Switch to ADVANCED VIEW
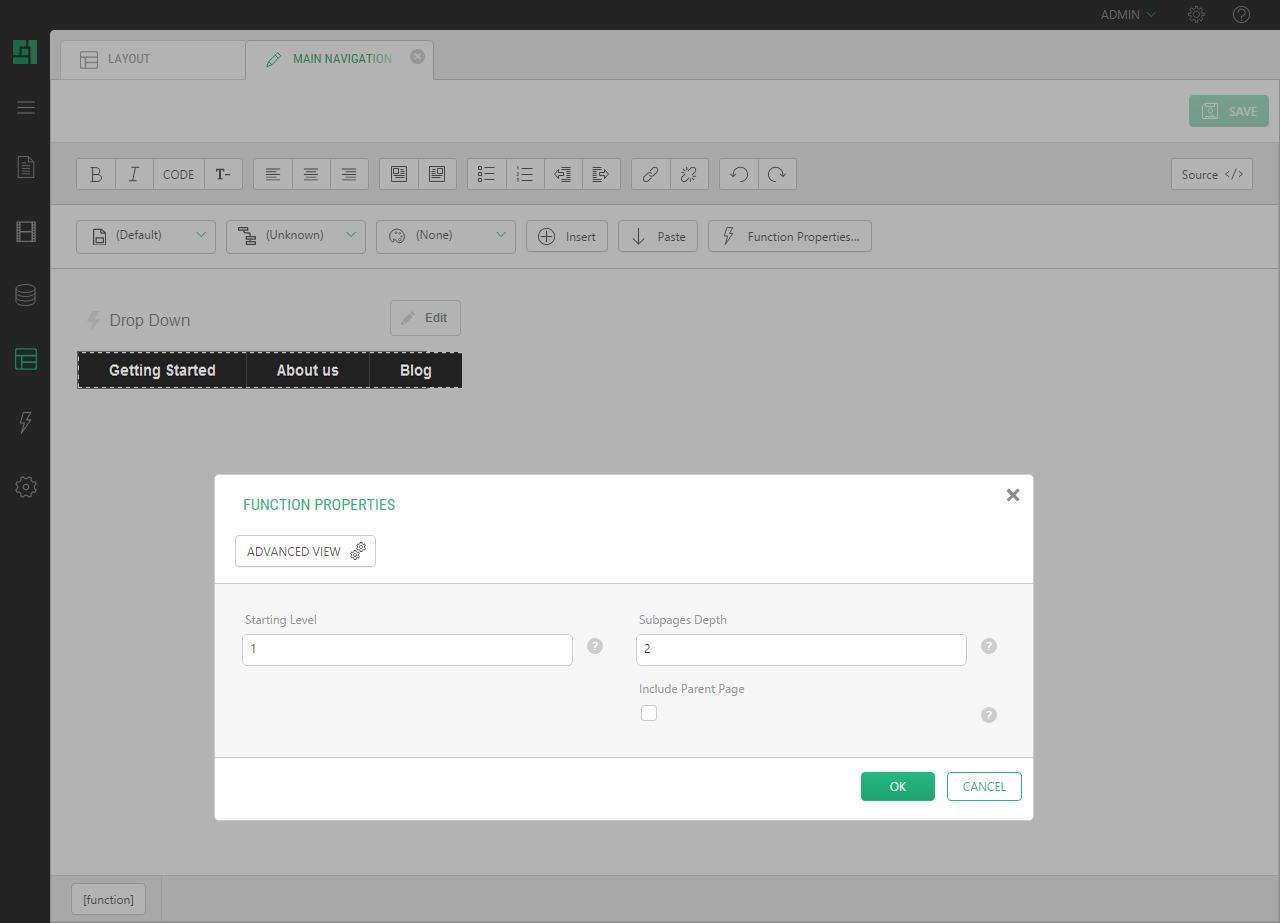 click(305, 552)
